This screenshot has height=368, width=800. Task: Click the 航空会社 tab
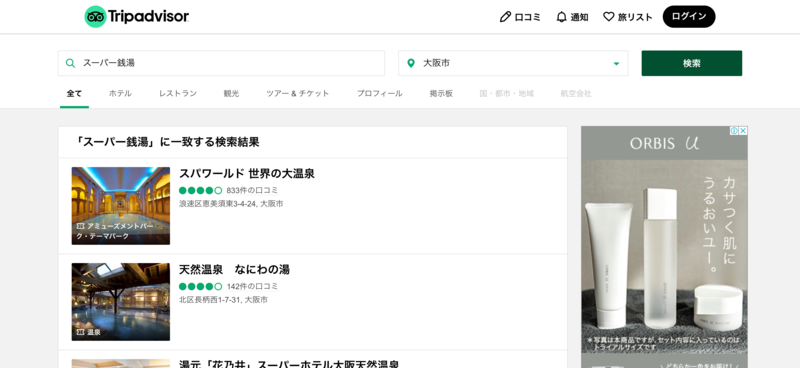[x=576, y=93]
